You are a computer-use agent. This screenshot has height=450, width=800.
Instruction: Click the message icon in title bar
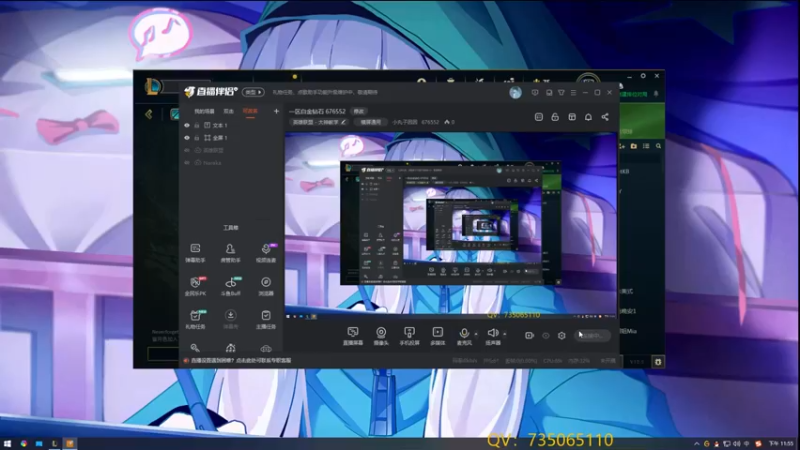tap(535, 93)
